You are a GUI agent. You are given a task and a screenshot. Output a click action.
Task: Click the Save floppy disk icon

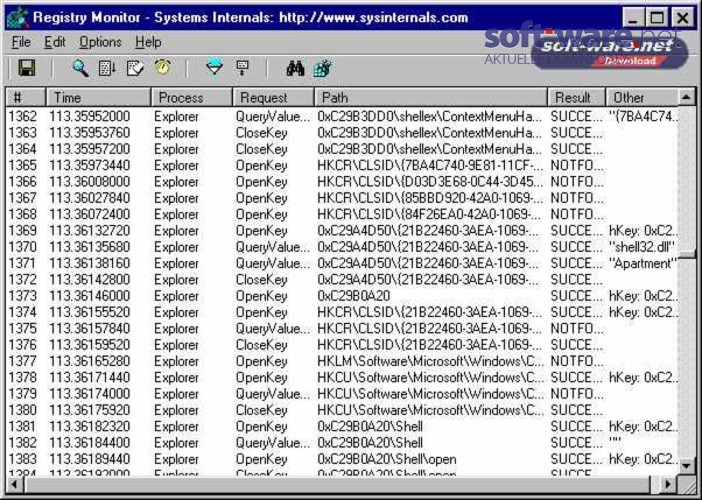click(x=27, y=68)
